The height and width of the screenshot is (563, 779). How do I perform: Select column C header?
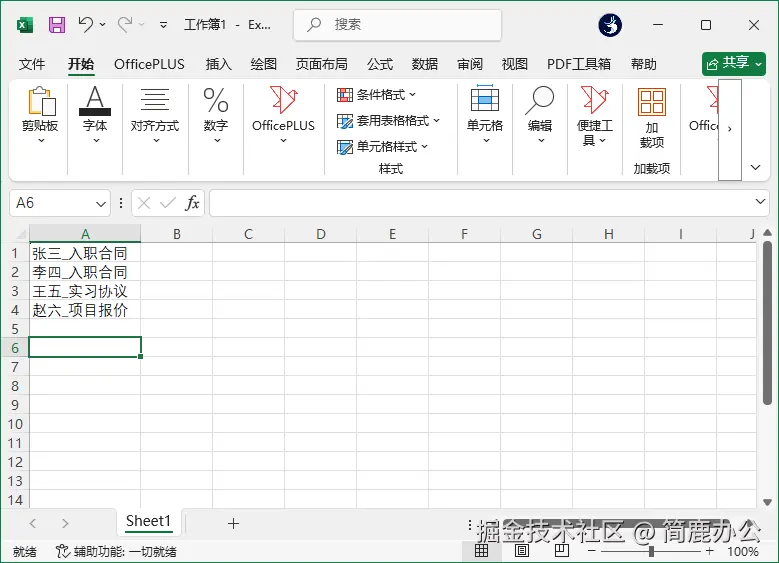(x=248, y=234)
